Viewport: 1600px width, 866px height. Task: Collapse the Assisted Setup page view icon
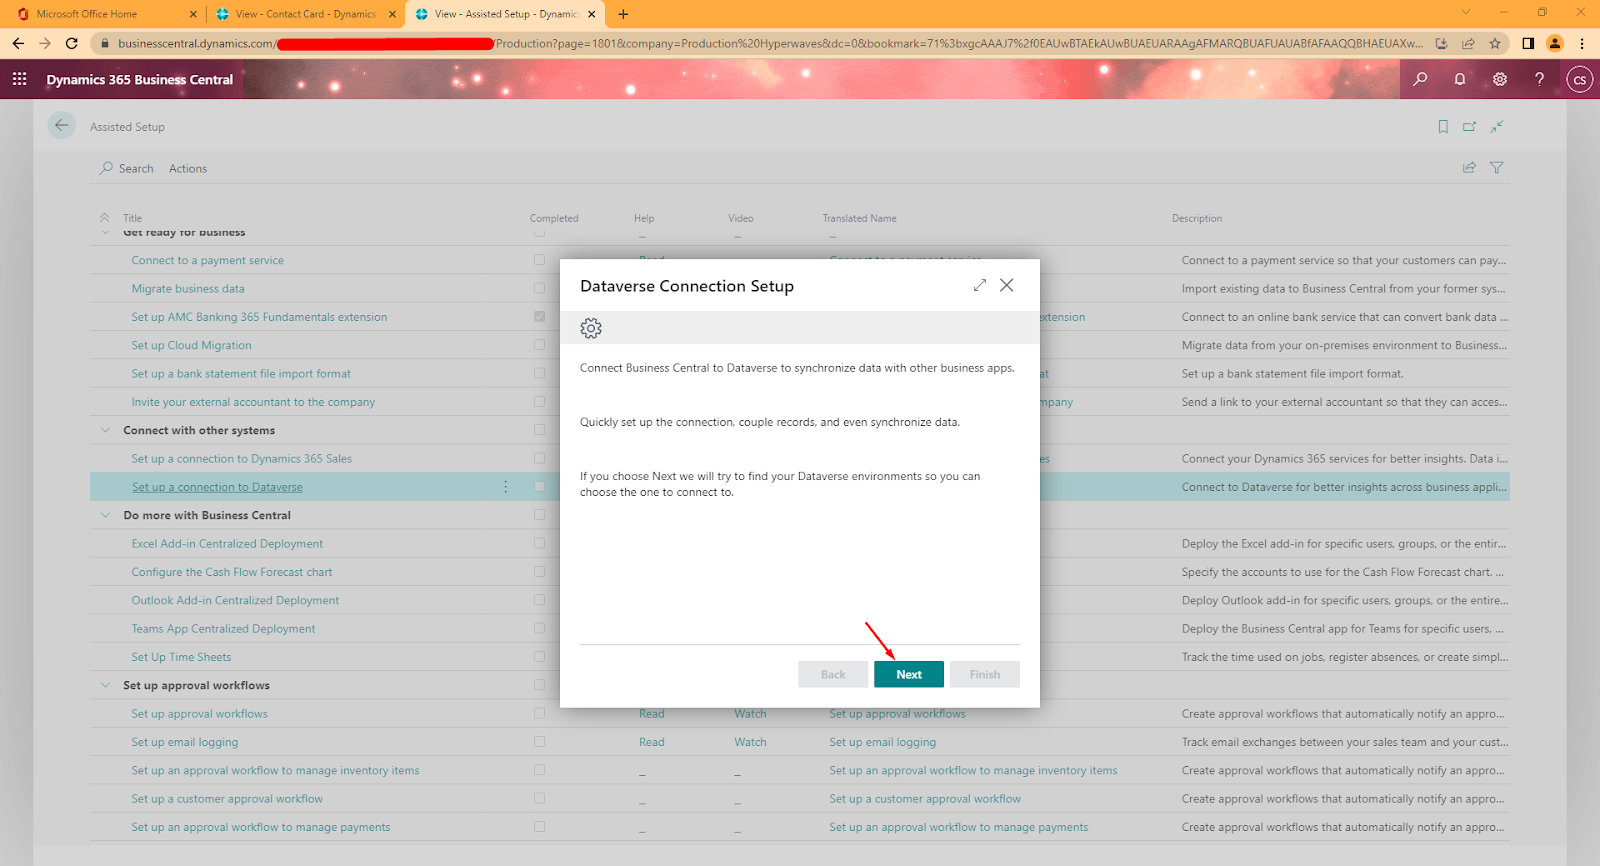point(1497,127)
